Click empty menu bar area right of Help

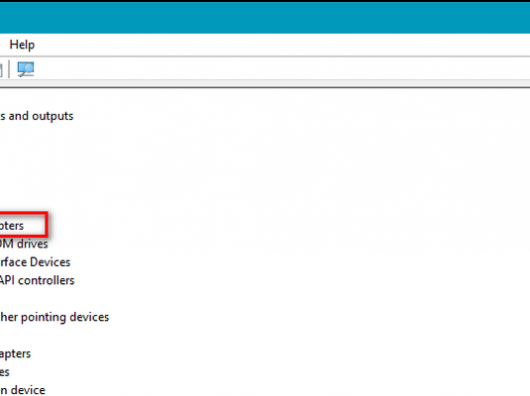(282, 45)
